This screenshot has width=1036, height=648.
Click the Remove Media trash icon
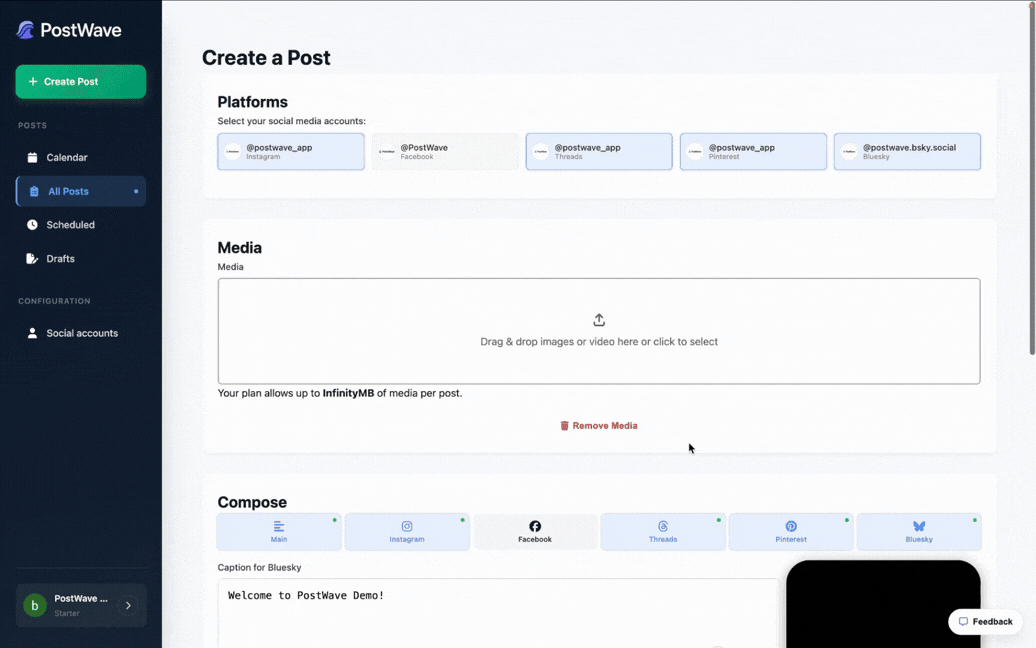[x=564, y=426]
